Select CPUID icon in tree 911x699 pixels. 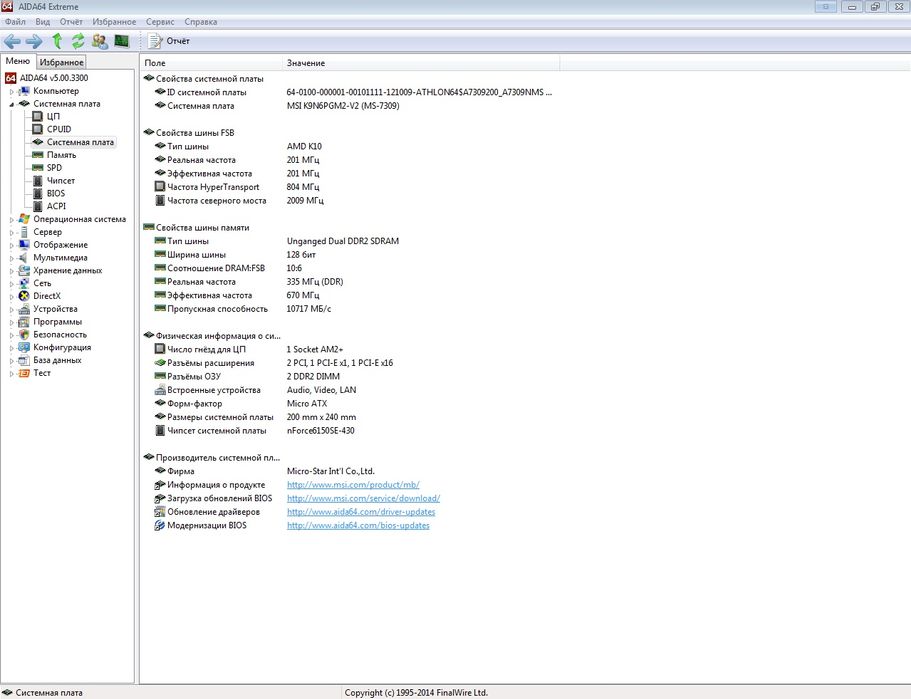coord(38,129)
